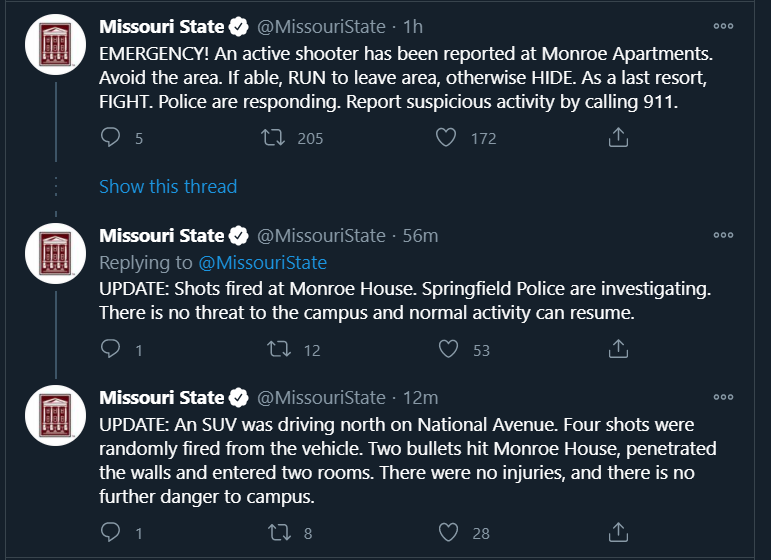The height and width of the screenshot is (560, 771).
Task: Open more options on the 1h tweet
Action: tap(723, 26)
